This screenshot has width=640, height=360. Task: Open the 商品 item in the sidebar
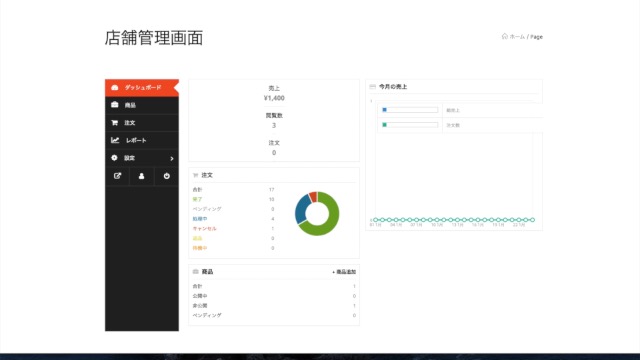pyautogui.click(x=142, y=105)
